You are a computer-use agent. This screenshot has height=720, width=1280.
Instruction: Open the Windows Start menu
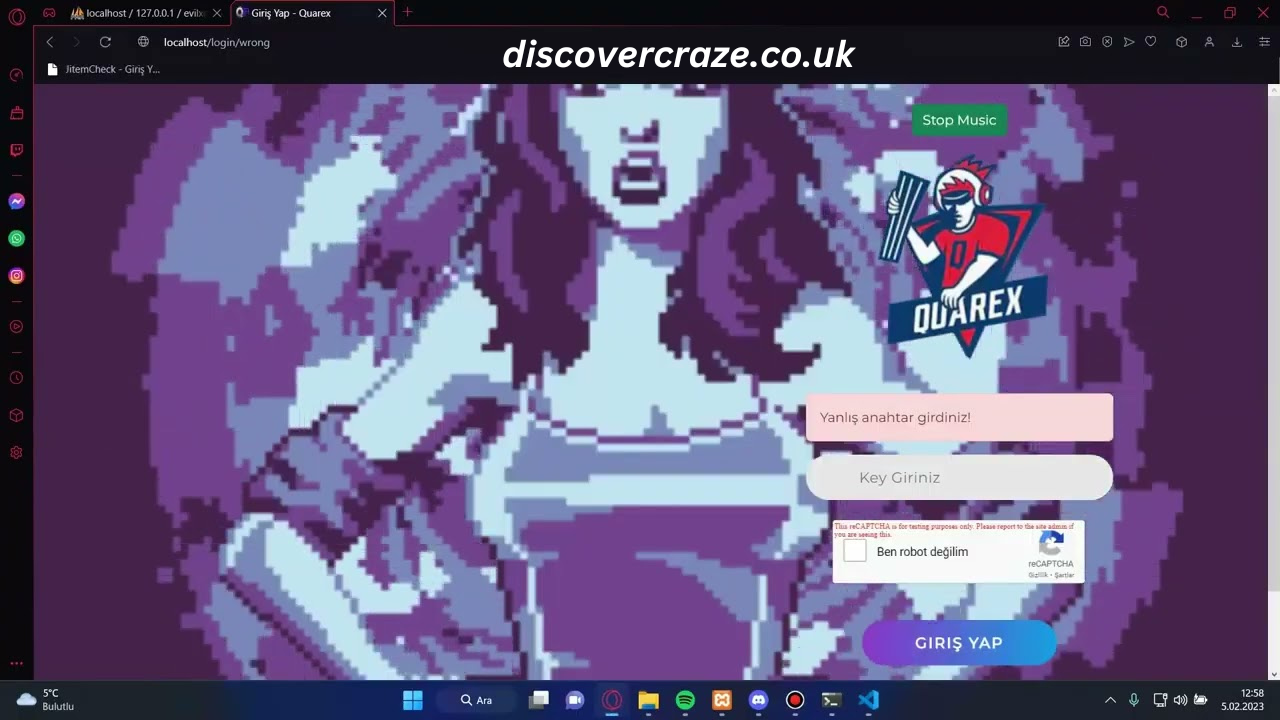[412, 700]
